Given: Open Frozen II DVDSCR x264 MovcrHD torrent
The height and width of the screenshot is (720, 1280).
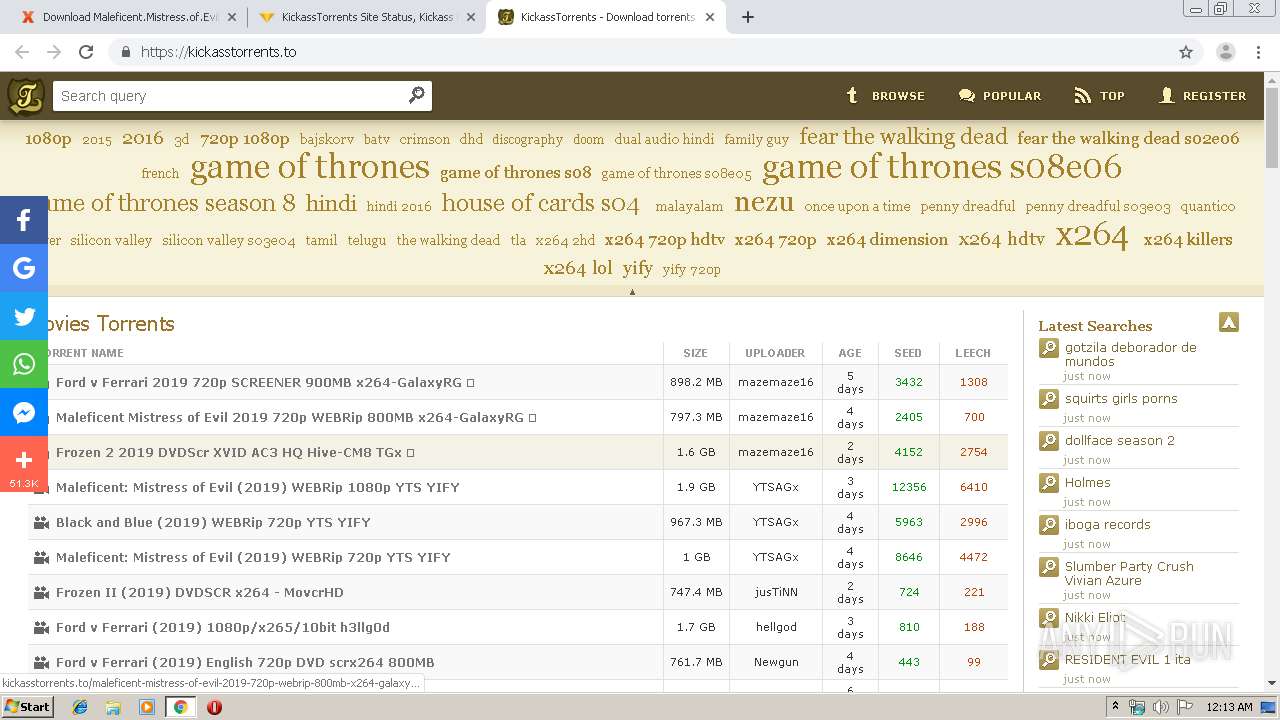Looking at the screenshot, I should 200,592.
